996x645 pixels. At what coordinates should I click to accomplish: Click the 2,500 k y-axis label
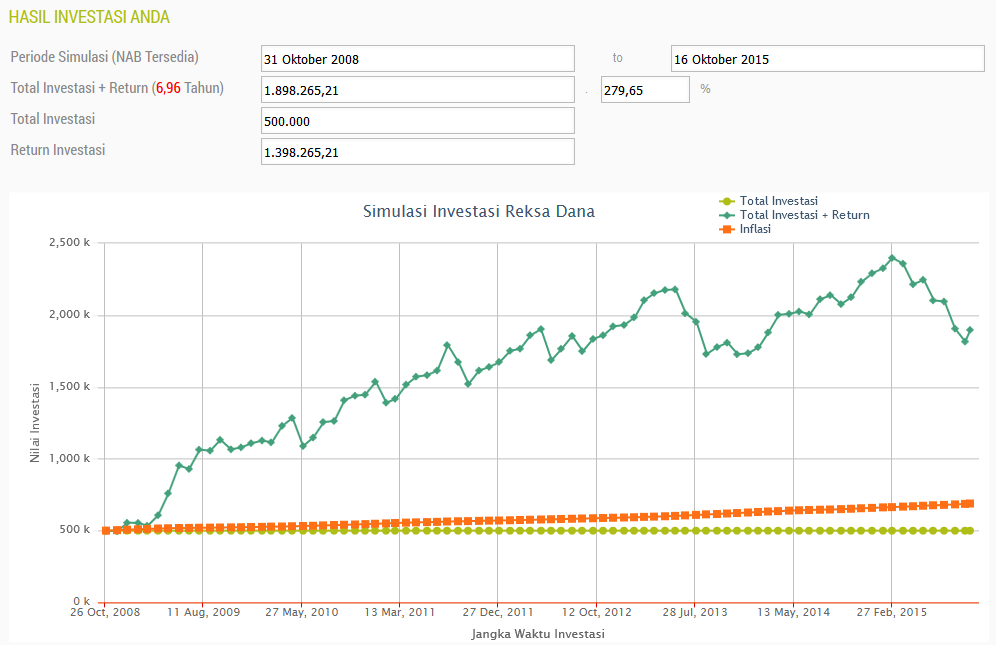(69, 243)
